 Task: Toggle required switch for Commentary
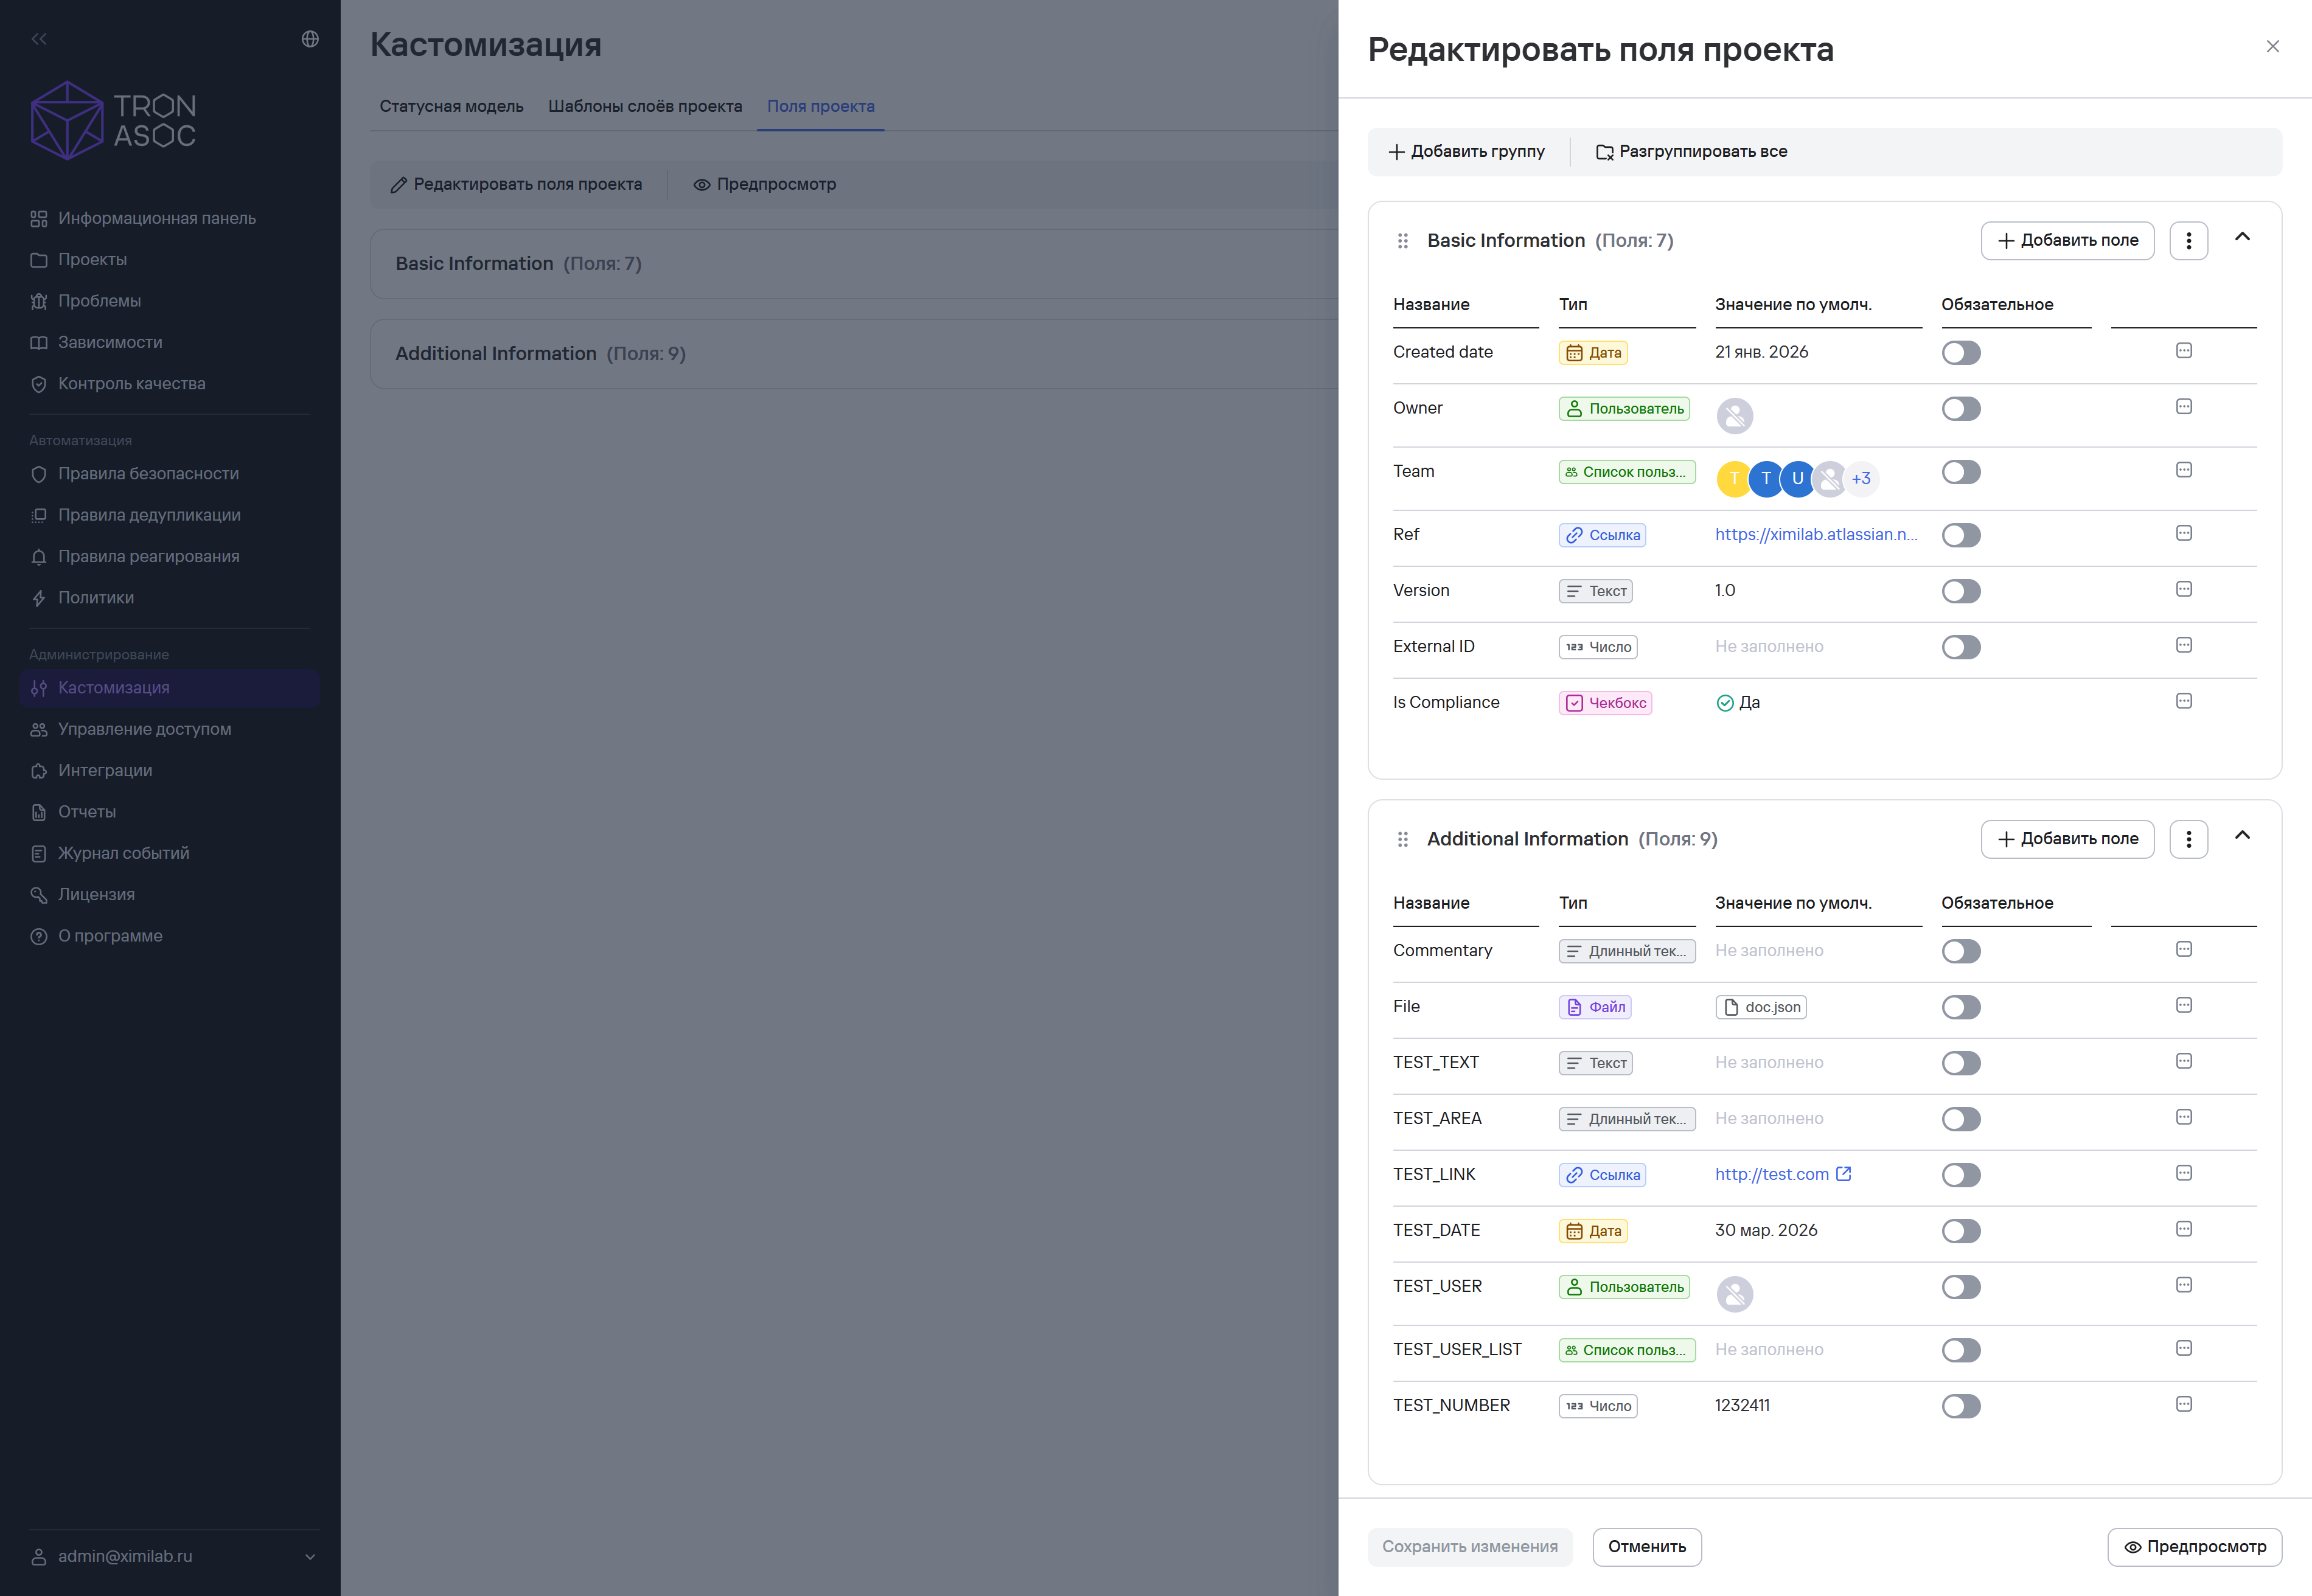pyautogui.click(x=1961, y=951)
